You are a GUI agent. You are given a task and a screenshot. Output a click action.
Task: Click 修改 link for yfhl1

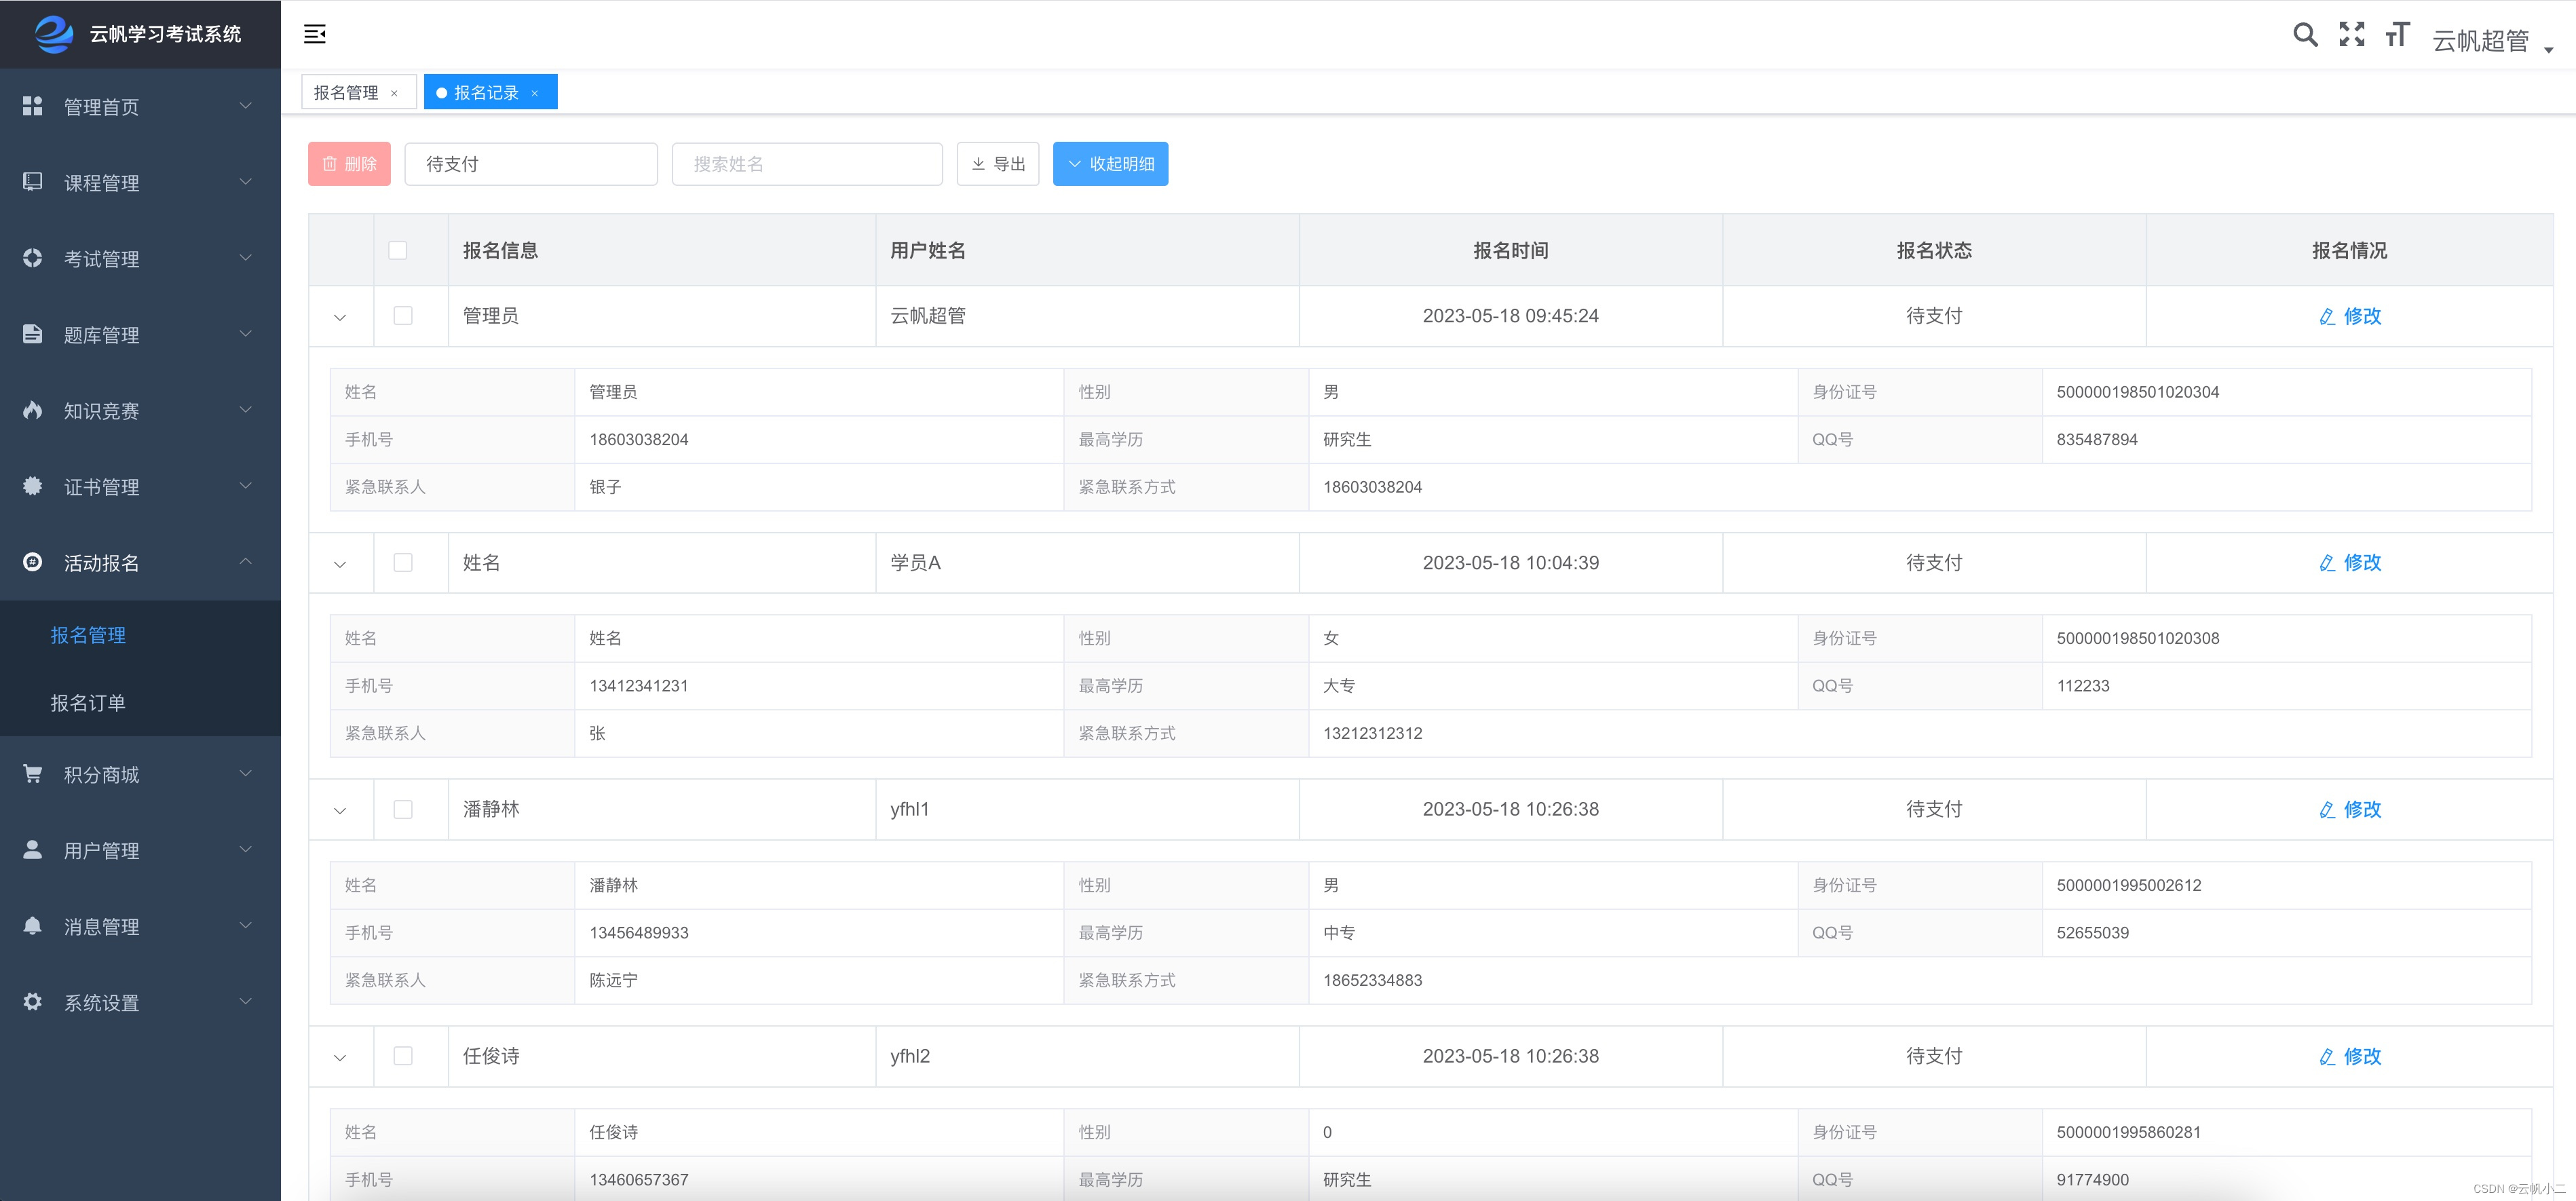(2350, 810)
